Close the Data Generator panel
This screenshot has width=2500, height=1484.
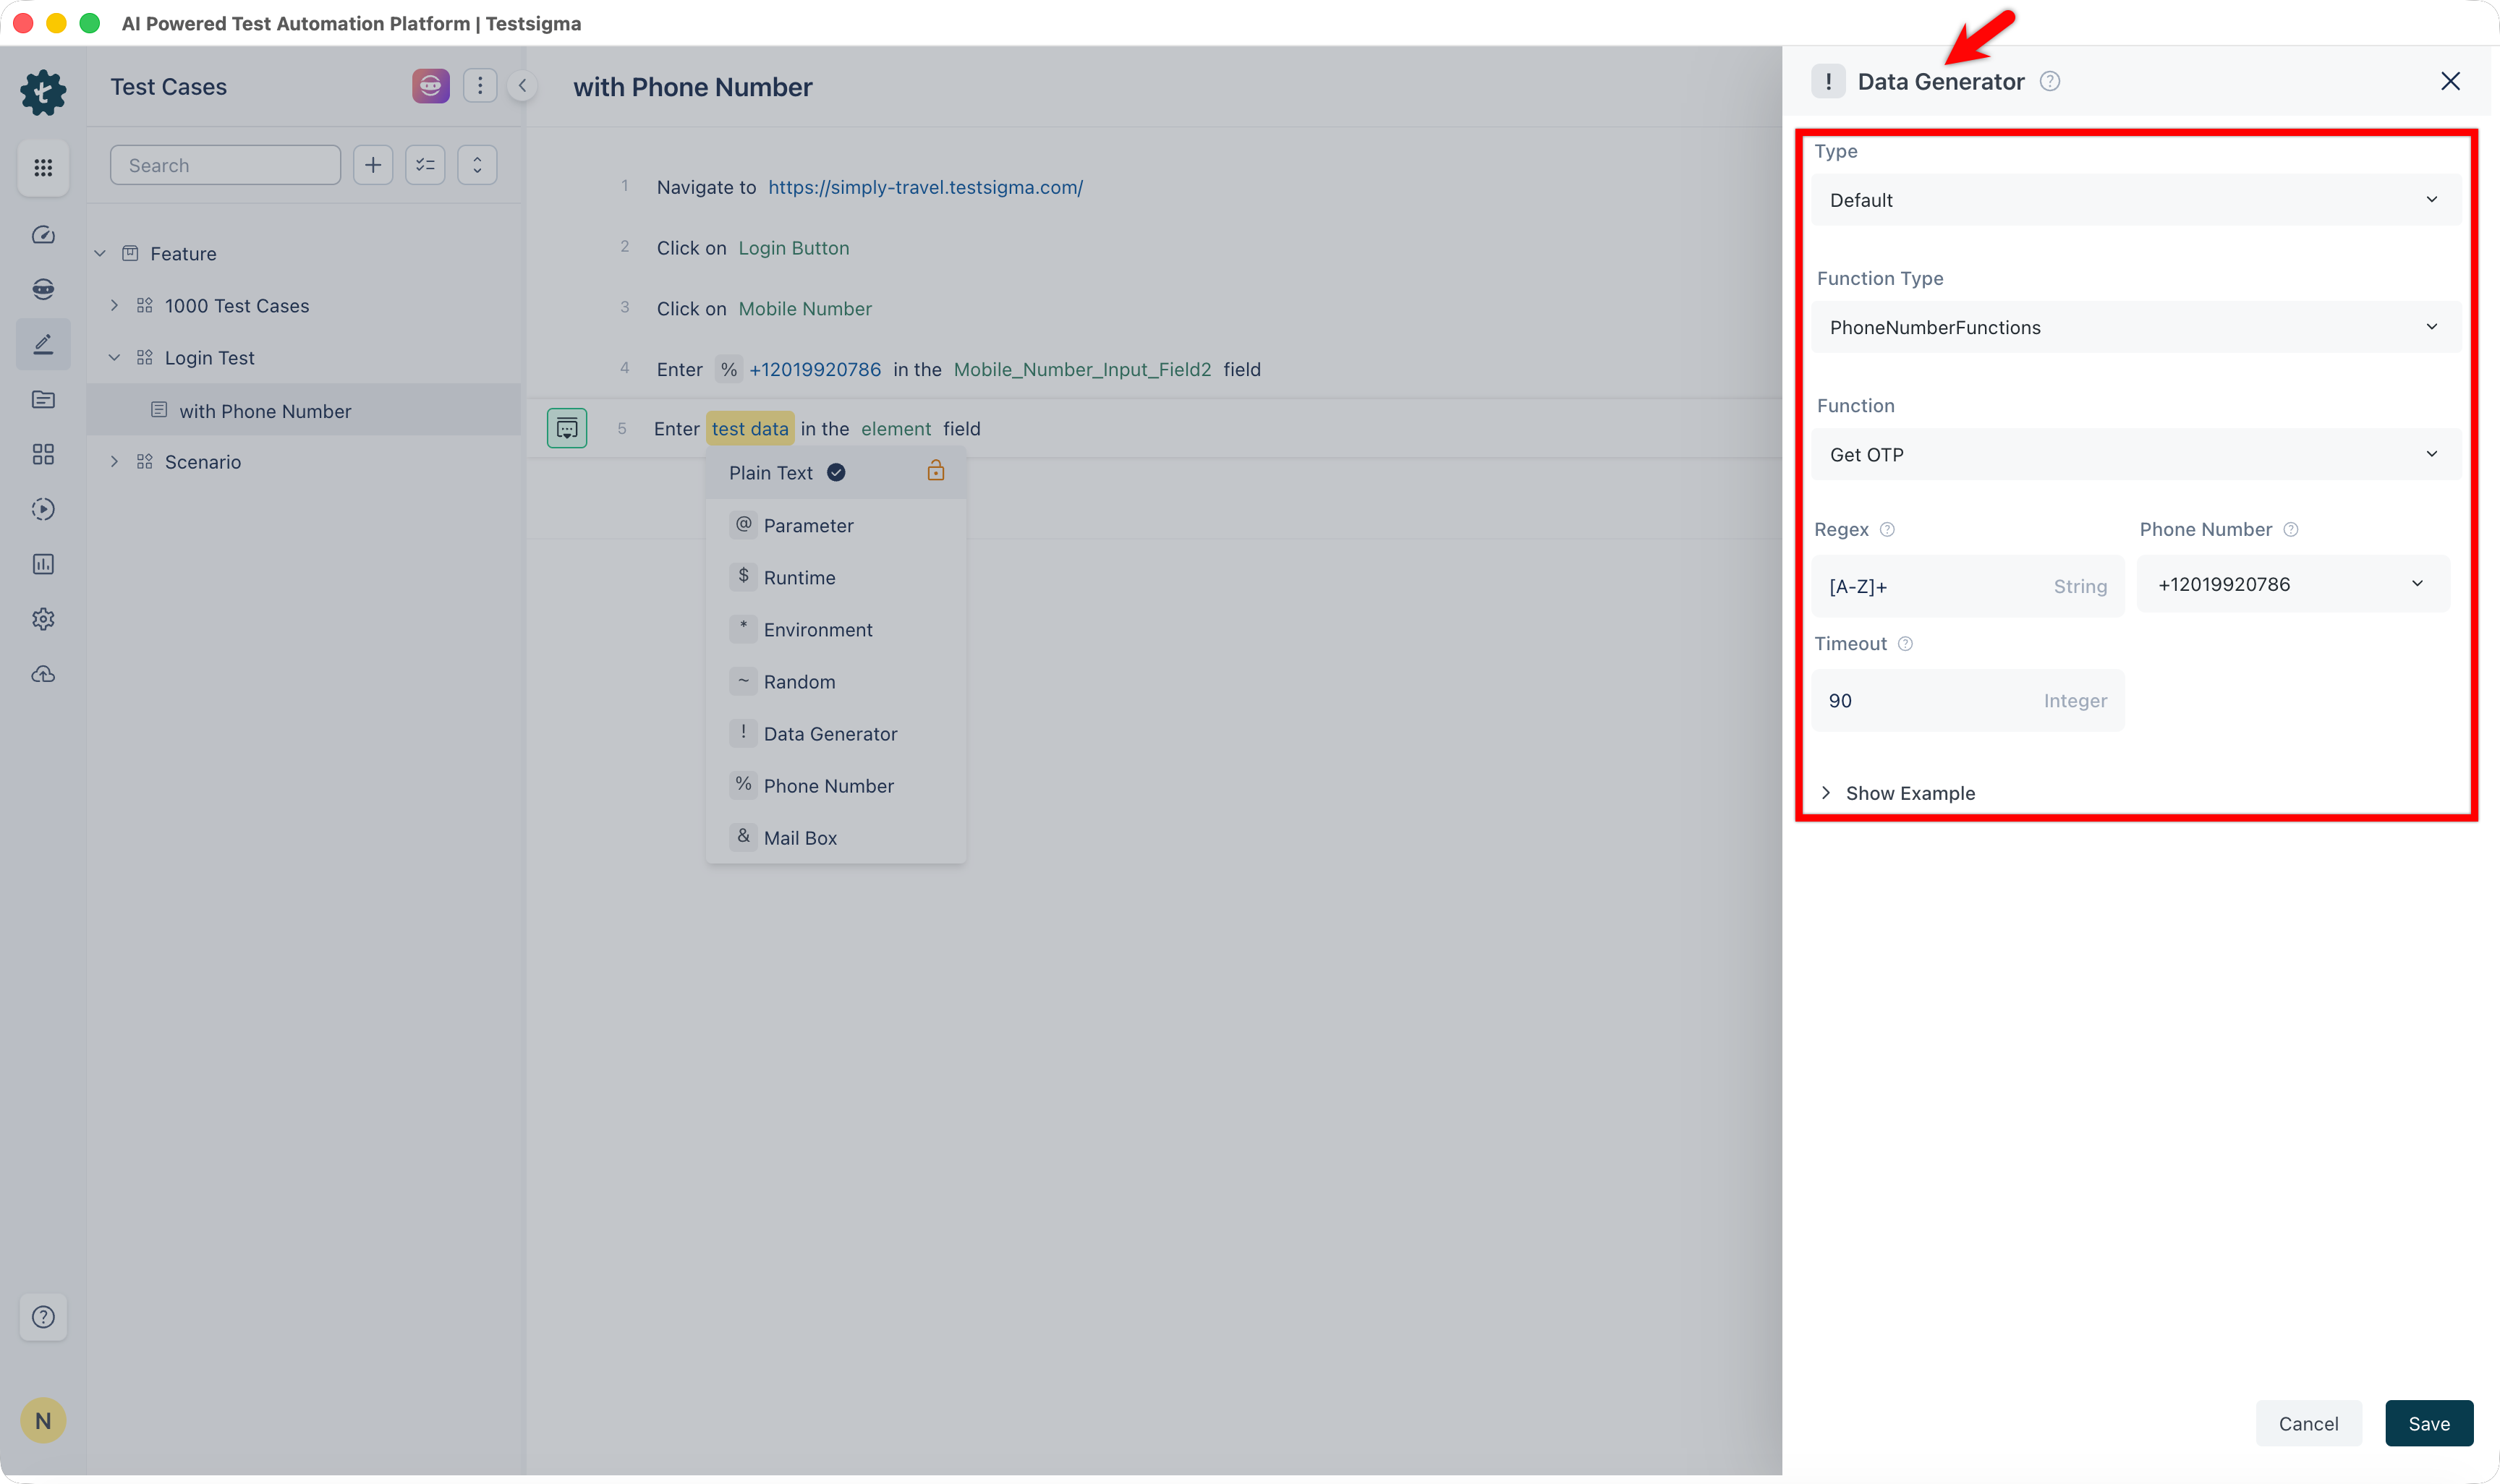pos(2450,82)
